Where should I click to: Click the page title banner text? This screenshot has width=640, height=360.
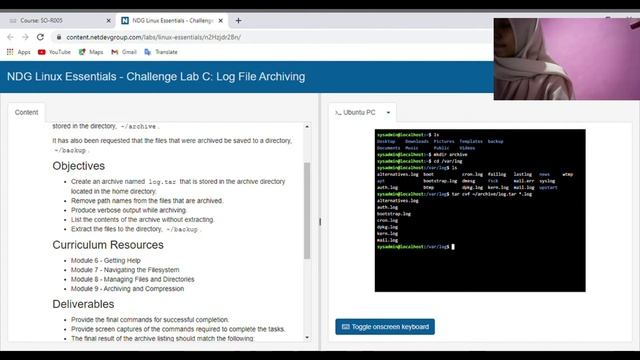[x=156, y=77]
